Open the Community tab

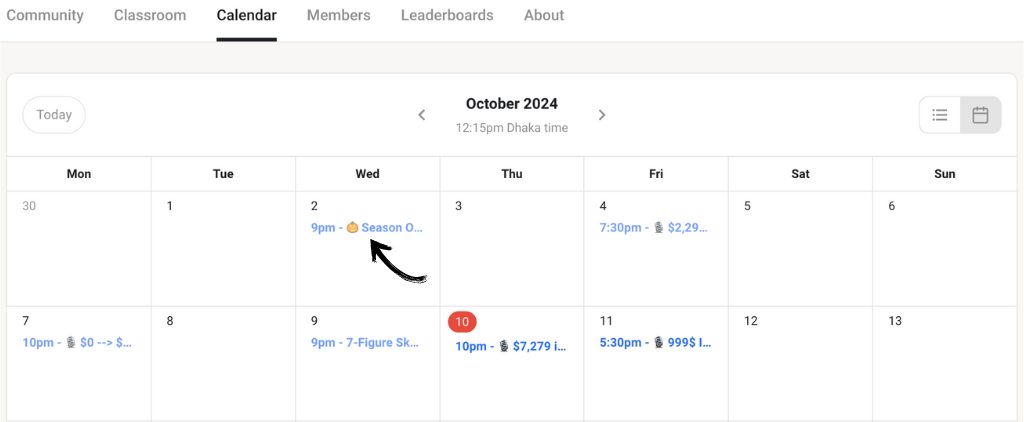[45, 15]
